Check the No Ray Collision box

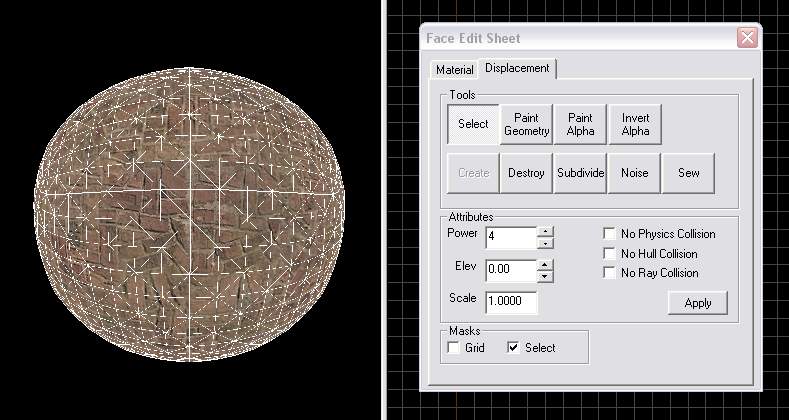(x=609, y=273)
